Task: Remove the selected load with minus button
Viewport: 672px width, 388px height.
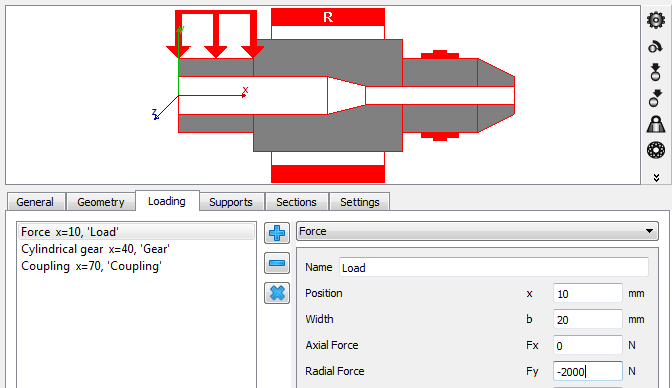Action: 277,263
